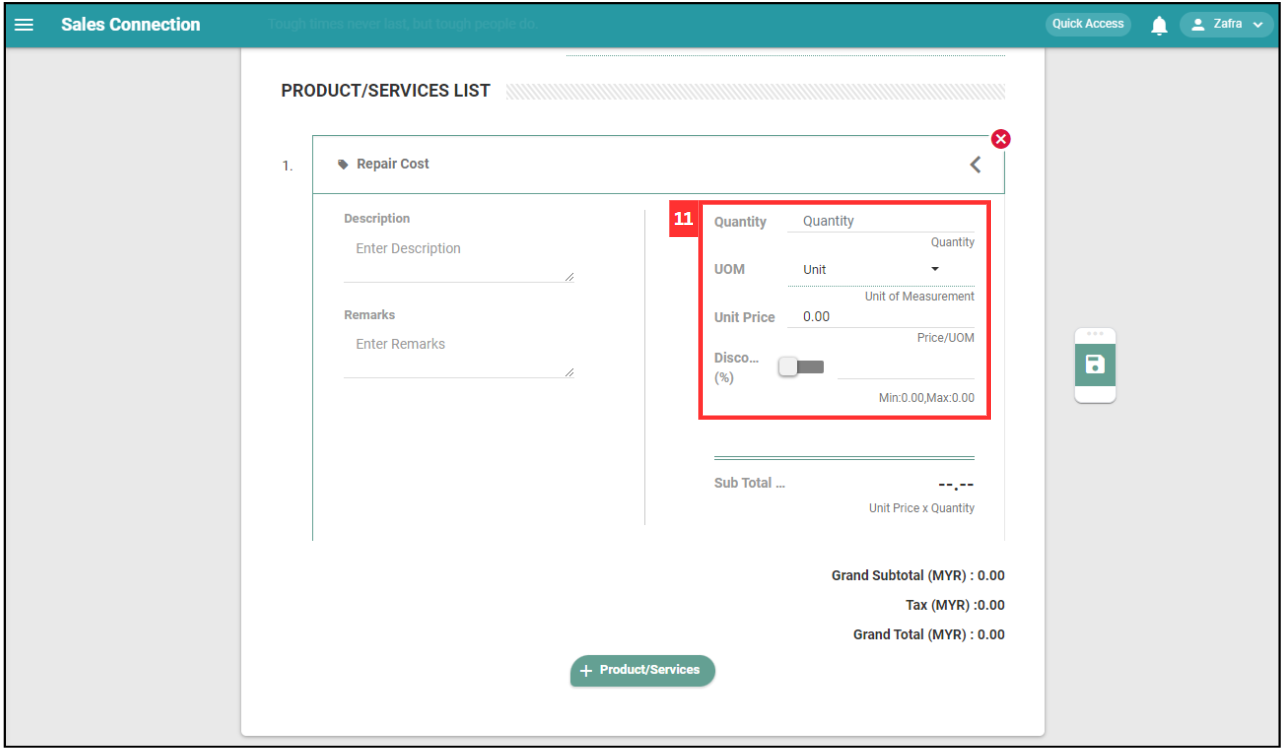Click the Min:0.00,Max:0.00 hint text
1283x751 pixels.
927,398
